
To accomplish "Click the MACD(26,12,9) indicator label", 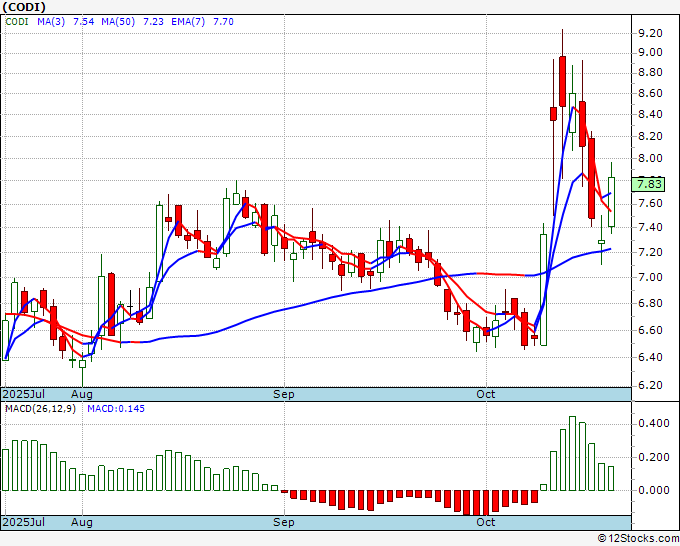I will click(40, 409).
